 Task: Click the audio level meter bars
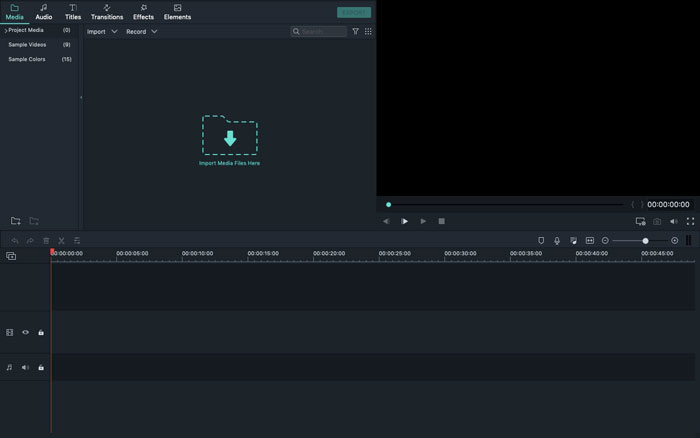click(689, 241)
